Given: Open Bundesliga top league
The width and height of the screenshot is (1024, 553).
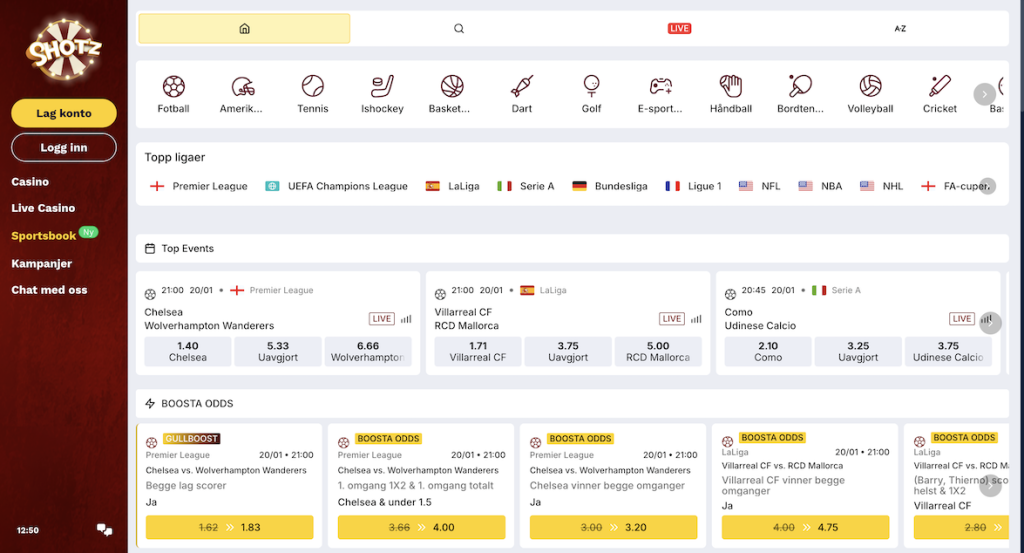Looking at the screenshot, I should tap(609, 186).
